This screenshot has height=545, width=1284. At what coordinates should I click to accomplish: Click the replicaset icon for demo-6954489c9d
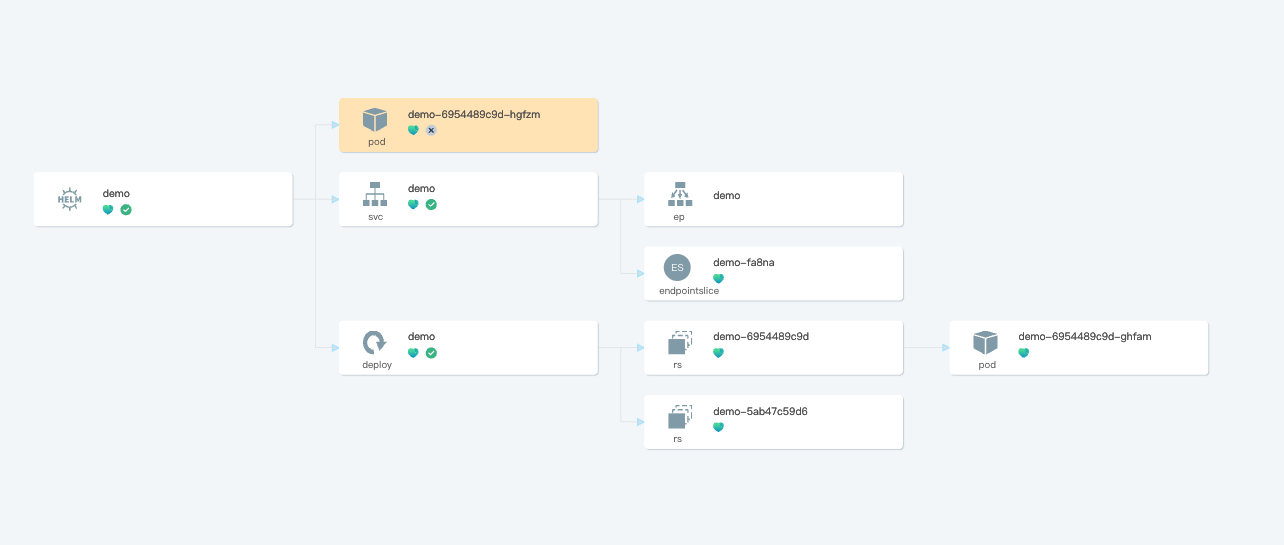coord(680,343)
